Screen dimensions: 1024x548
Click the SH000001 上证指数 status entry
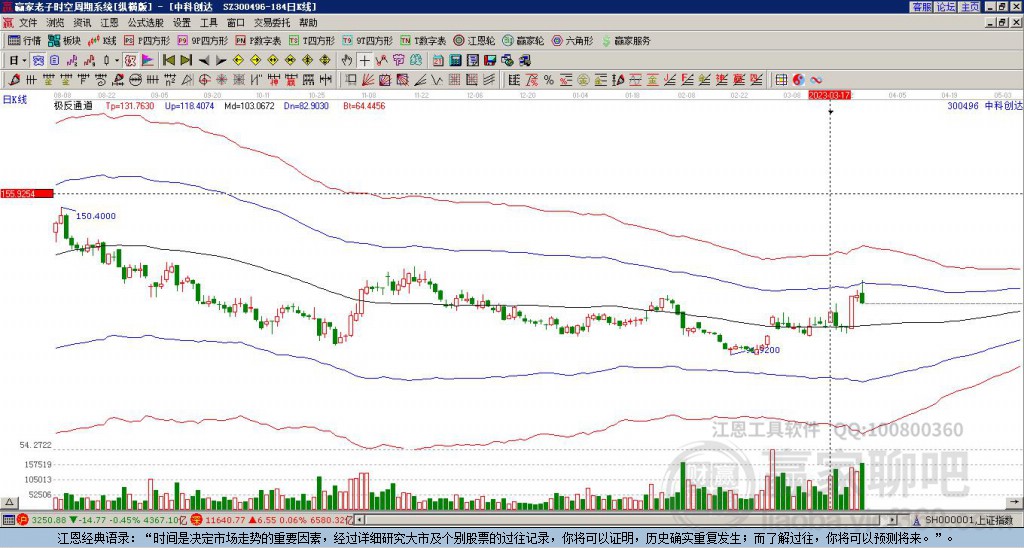tap(966, 520)
